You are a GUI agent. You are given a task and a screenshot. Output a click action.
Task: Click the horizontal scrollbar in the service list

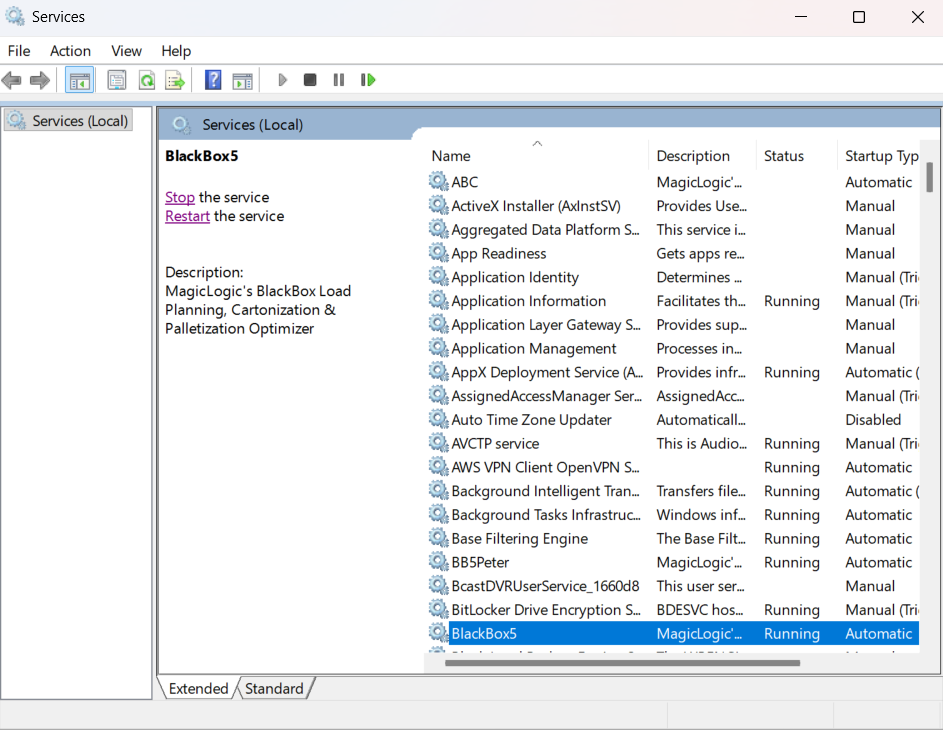pyautogui.click(x=620, y=662)
